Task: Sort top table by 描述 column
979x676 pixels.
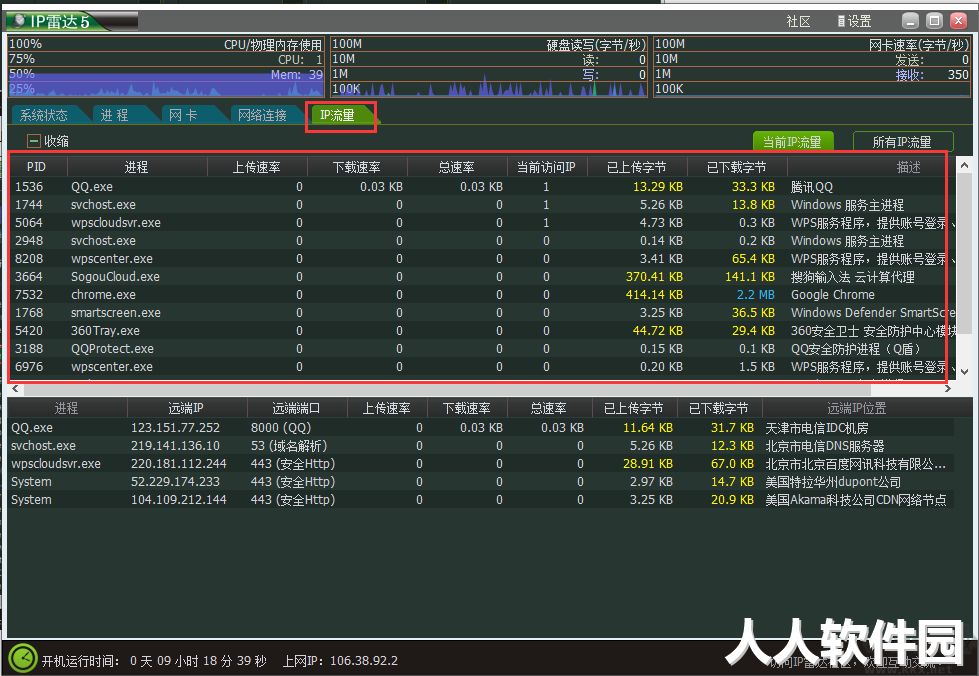Action: tap(908, 167)
